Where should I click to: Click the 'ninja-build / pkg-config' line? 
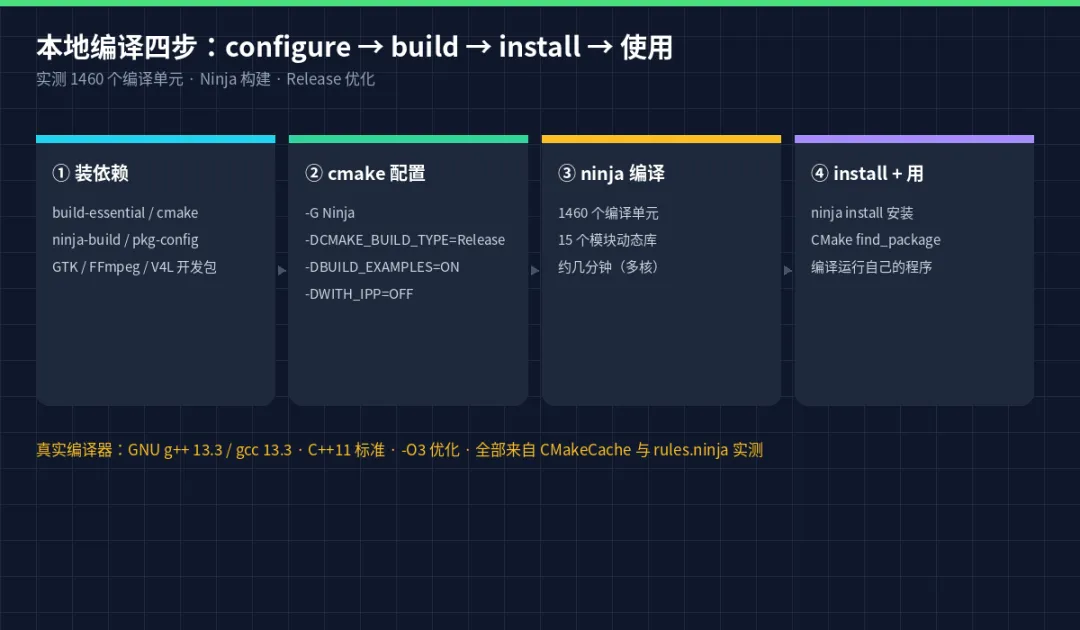125,240
